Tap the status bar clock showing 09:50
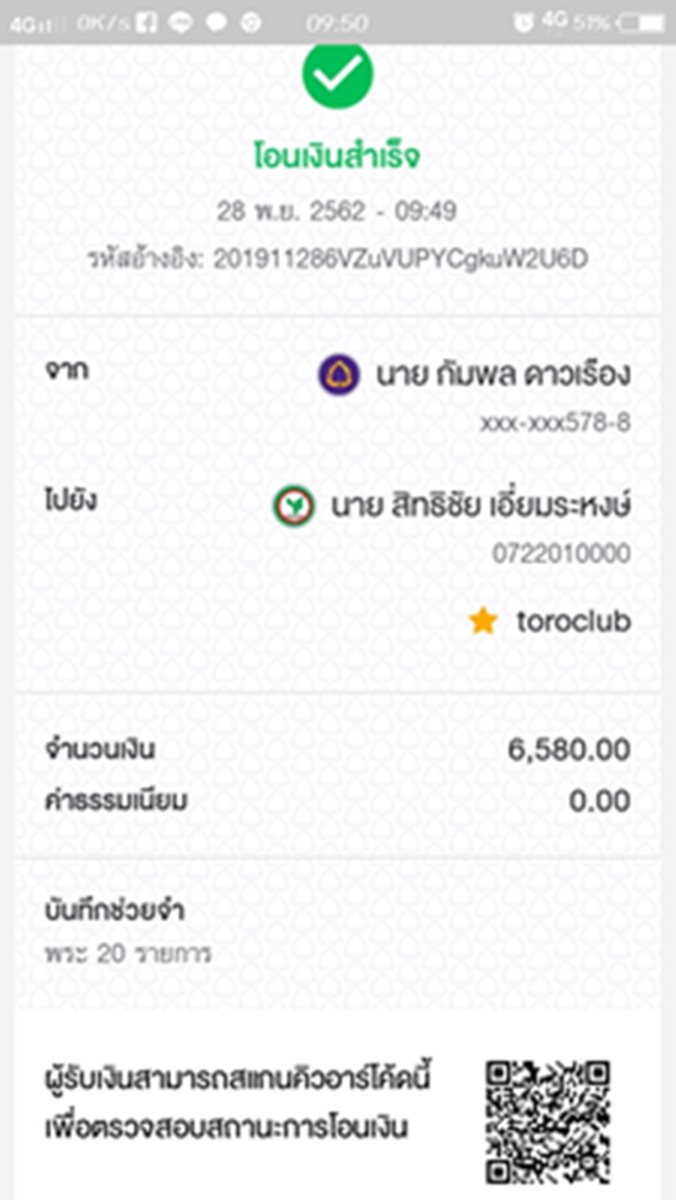 [x=338, y=22]
